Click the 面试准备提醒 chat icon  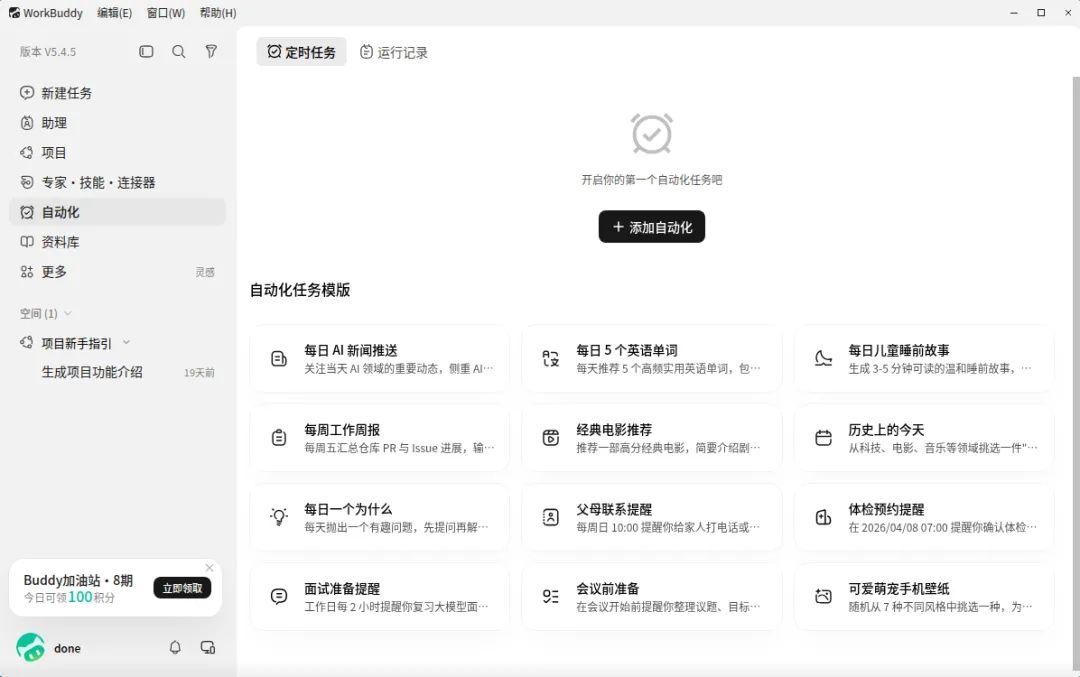(x=279, y=596)
